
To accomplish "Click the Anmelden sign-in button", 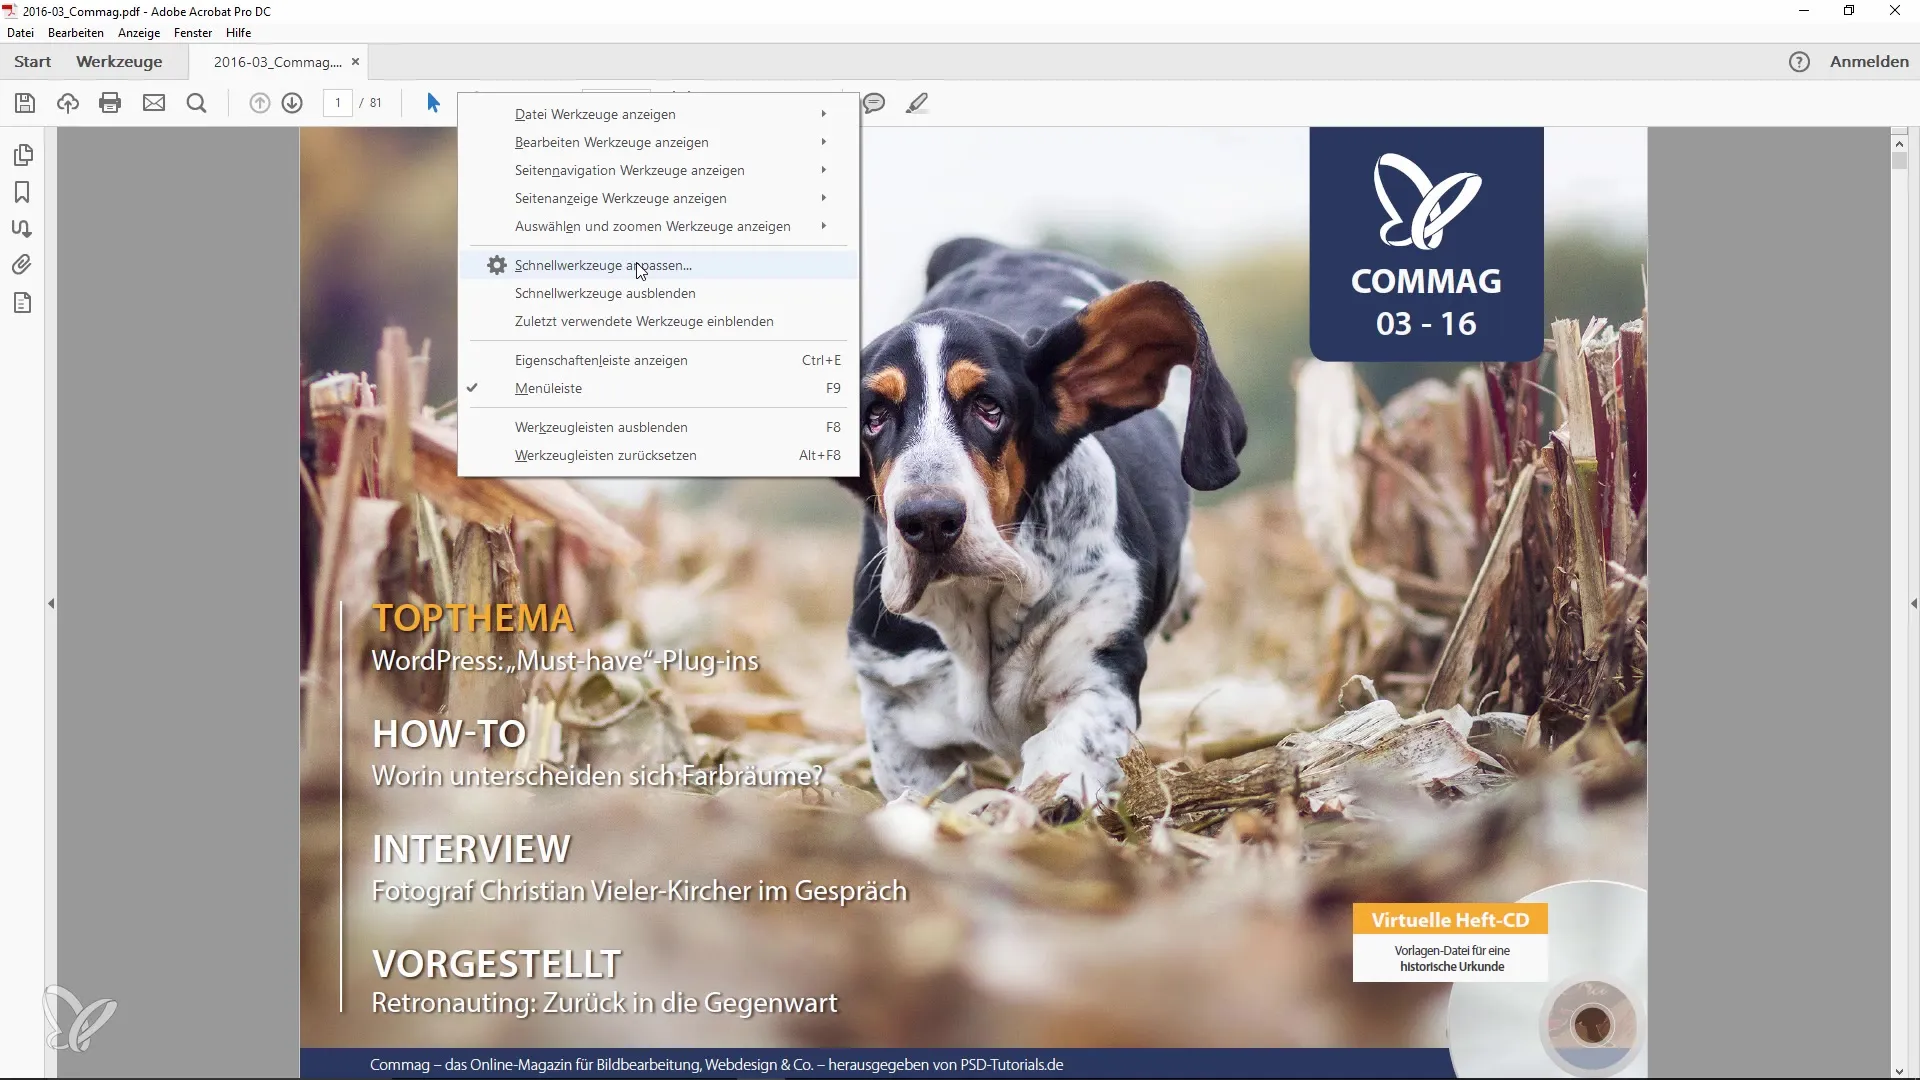I will coord(1869,62).
